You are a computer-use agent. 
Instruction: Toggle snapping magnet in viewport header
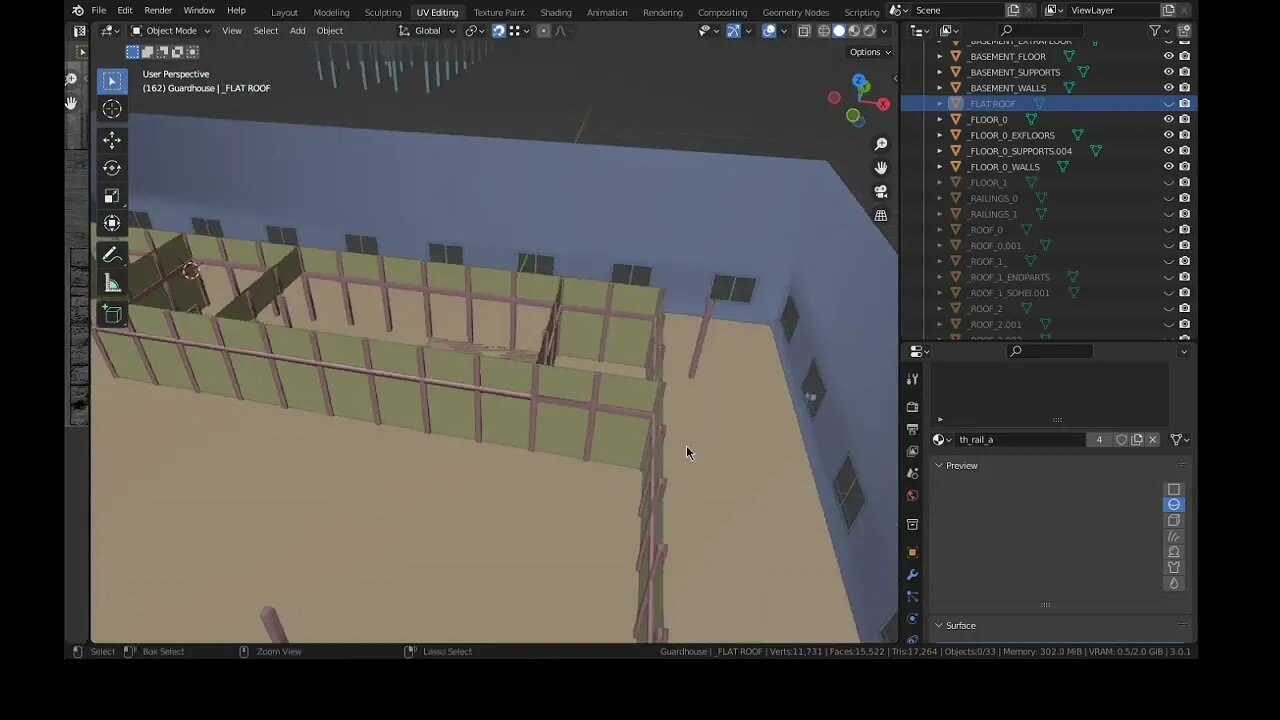(498, 31)
